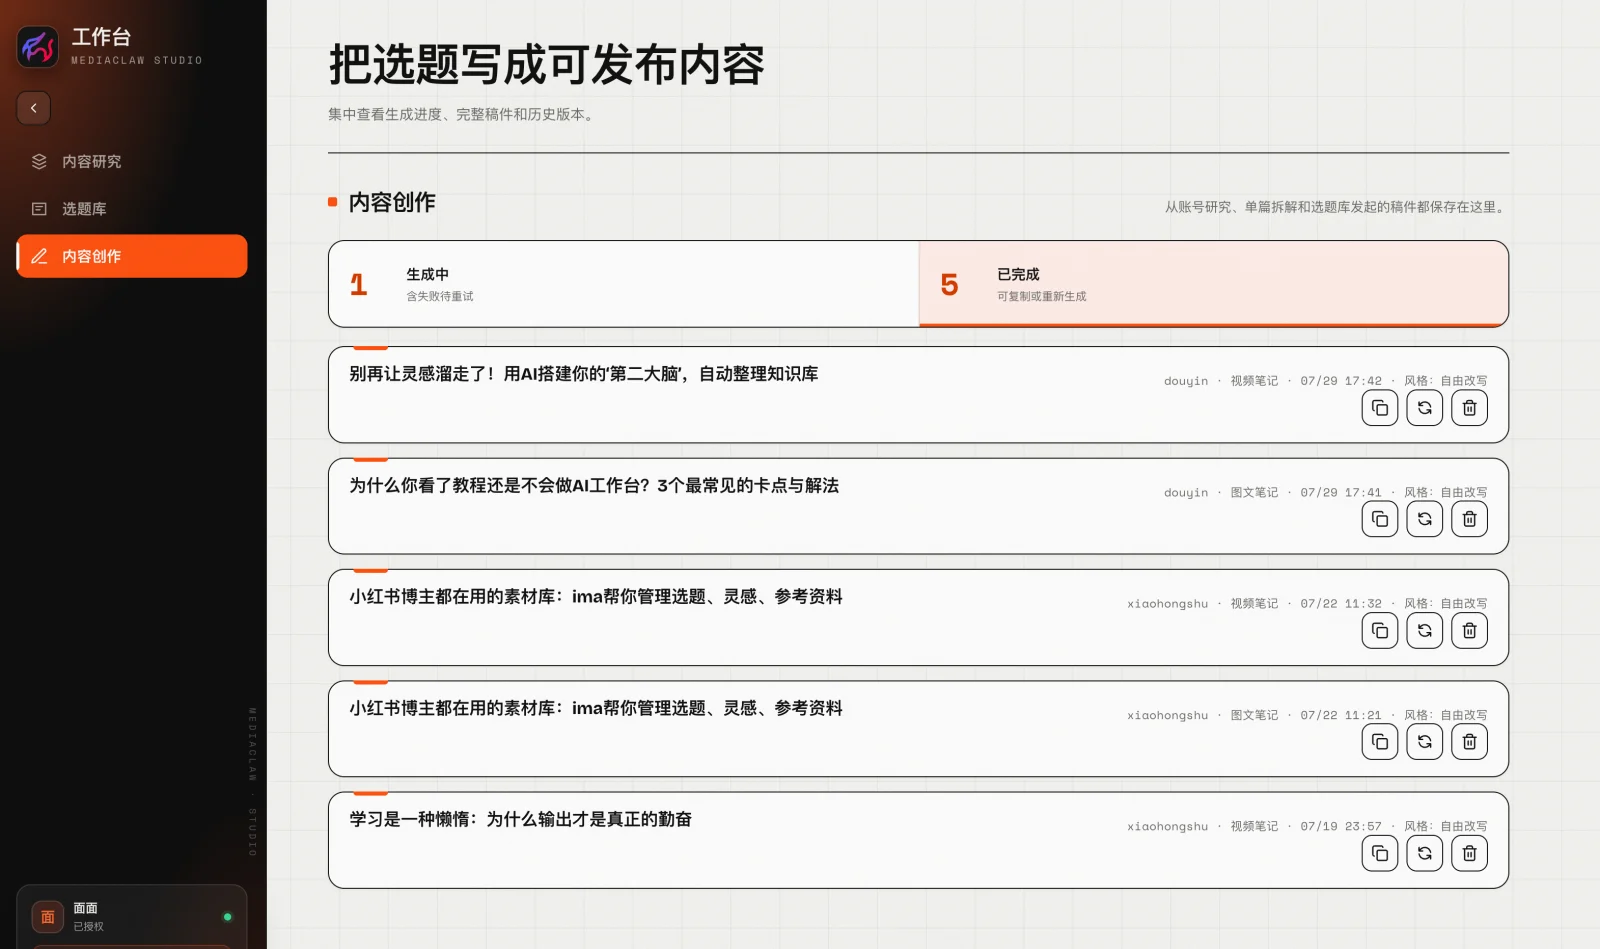Open 选题库 in the sidebar
The height and width of the screenshot is (949, 1600).
(132, 209)
